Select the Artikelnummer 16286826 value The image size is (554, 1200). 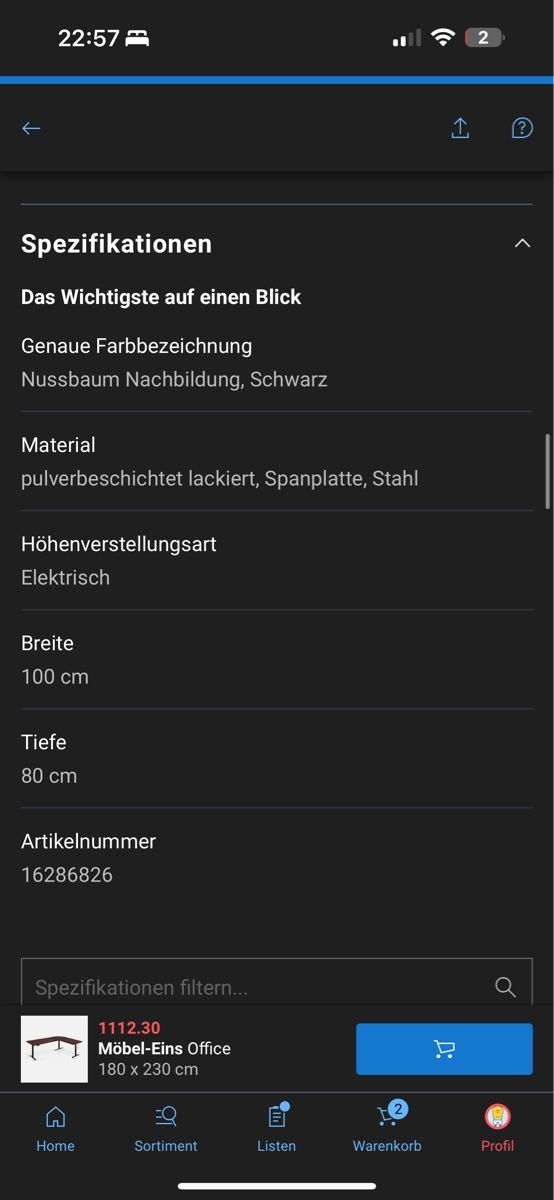click(67, 875)
